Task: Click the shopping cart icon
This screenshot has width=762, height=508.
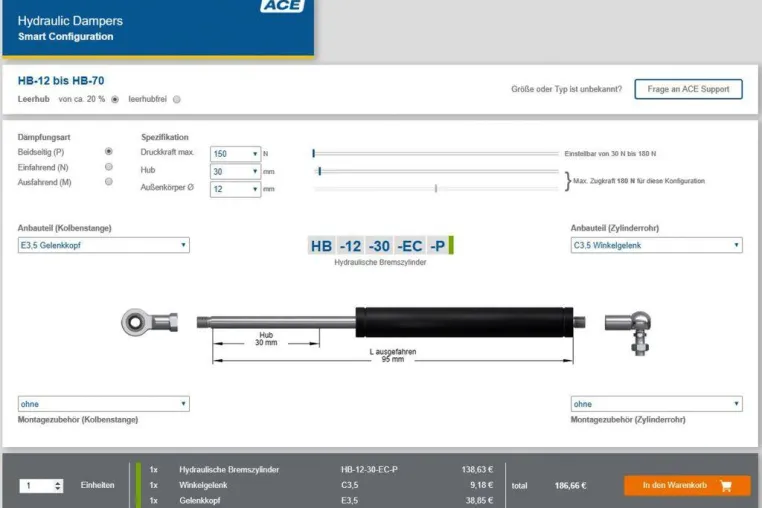Action: click(726, 486)
